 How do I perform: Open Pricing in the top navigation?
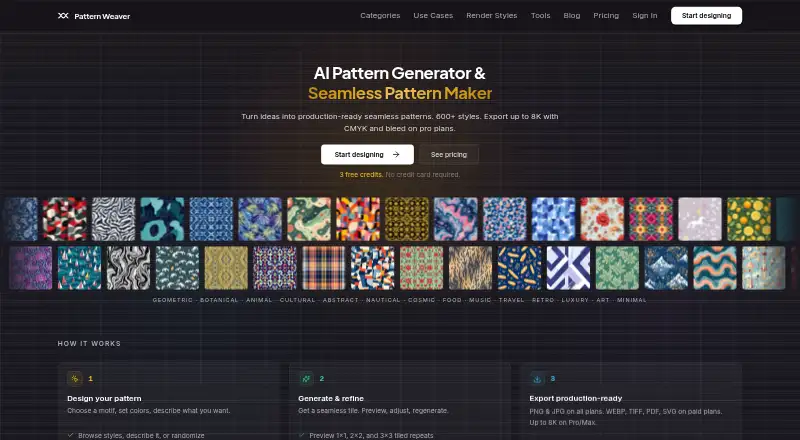coord(606,16)
